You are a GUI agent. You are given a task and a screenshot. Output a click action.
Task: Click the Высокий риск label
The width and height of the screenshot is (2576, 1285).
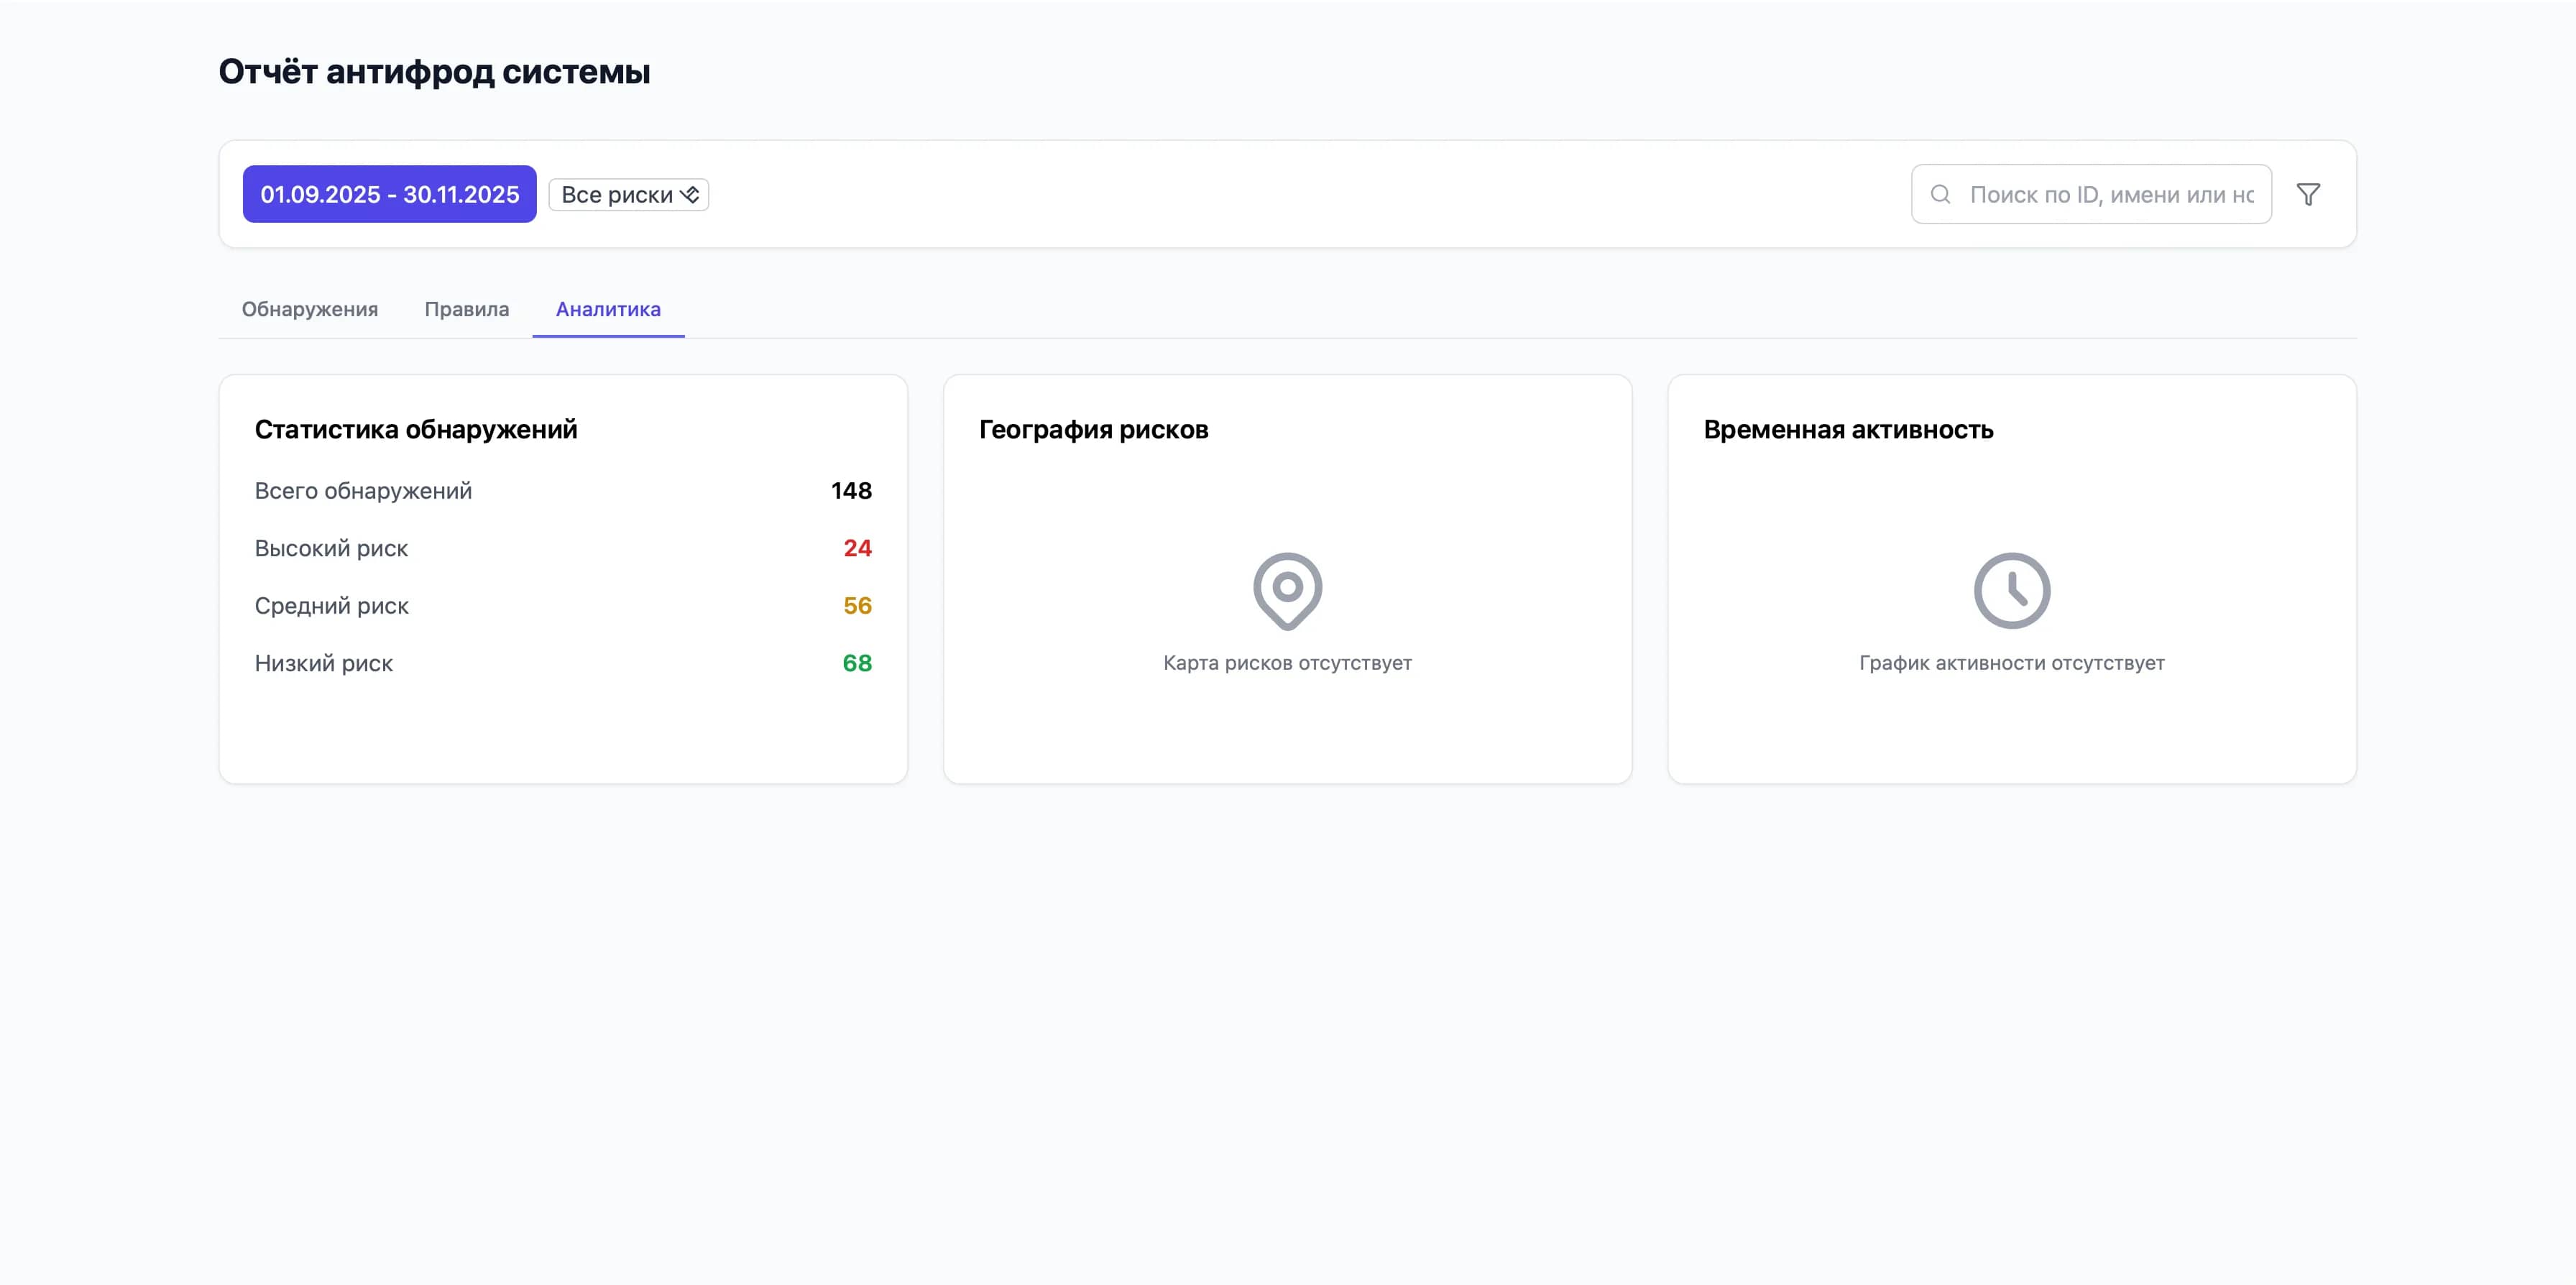coord(332,548)
